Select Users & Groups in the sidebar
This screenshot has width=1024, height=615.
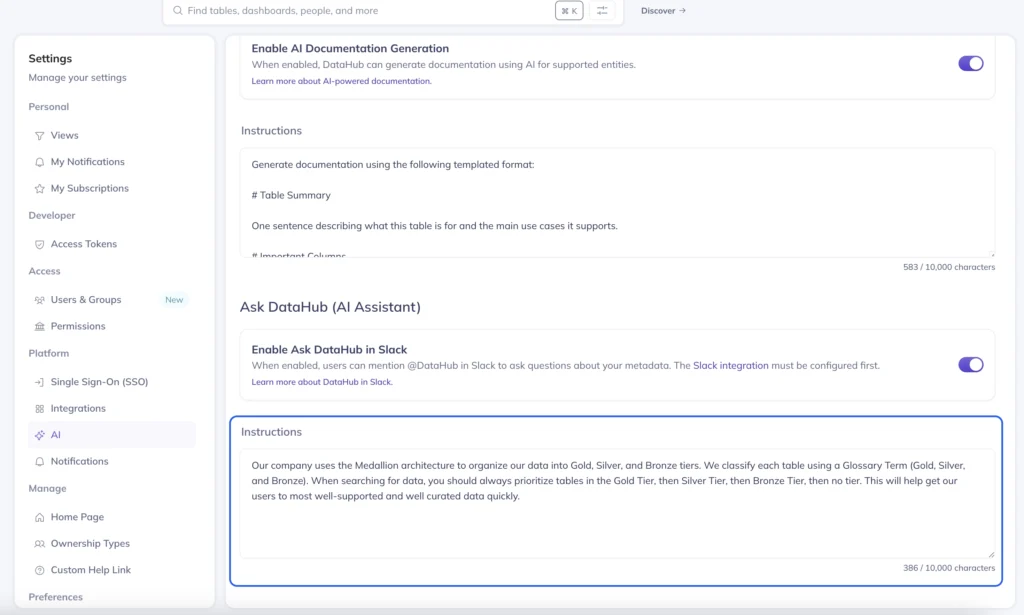[x=85, y=299]
